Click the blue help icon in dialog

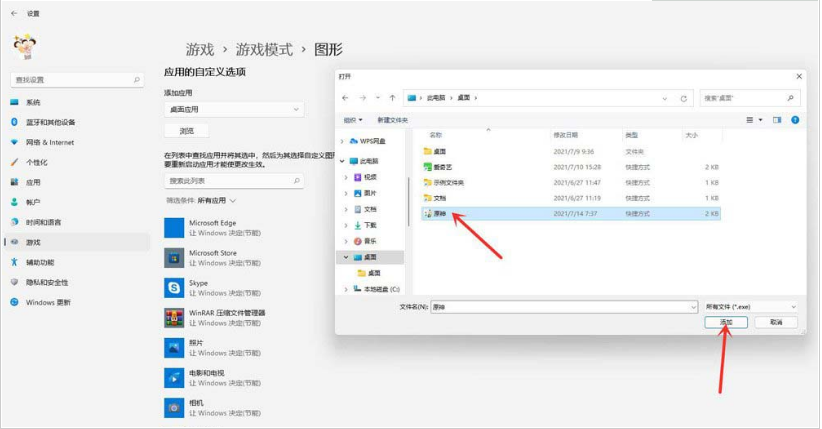point(795,120)
